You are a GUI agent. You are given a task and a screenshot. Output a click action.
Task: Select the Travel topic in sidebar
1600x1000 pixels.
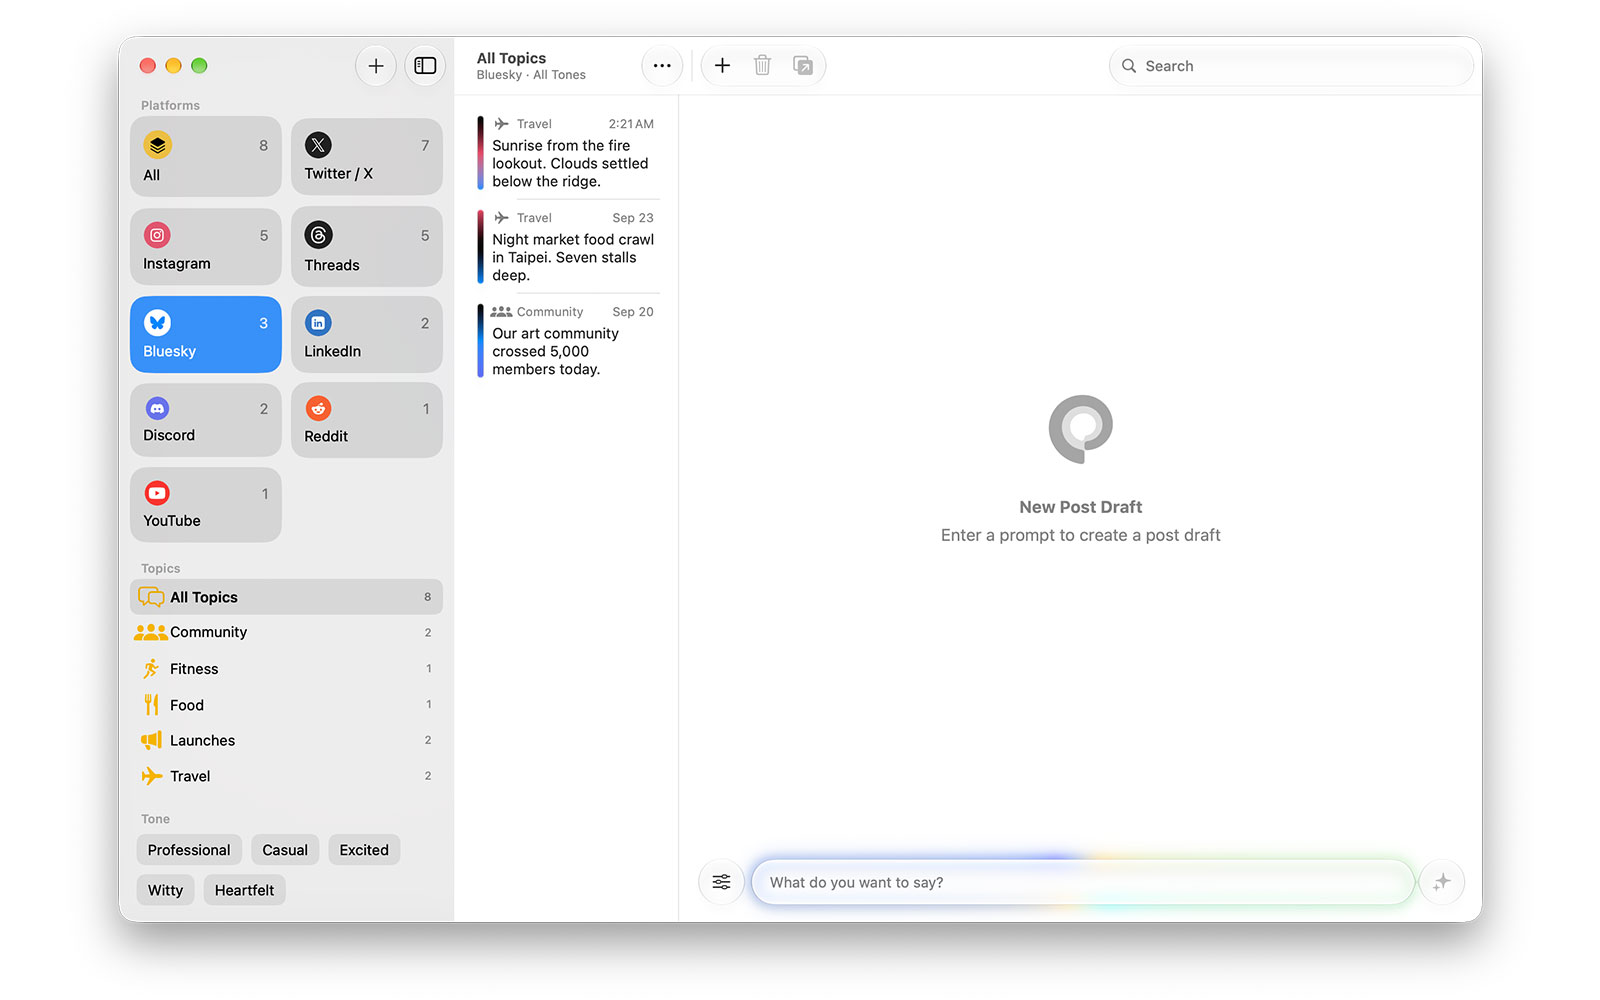[286, 776]
